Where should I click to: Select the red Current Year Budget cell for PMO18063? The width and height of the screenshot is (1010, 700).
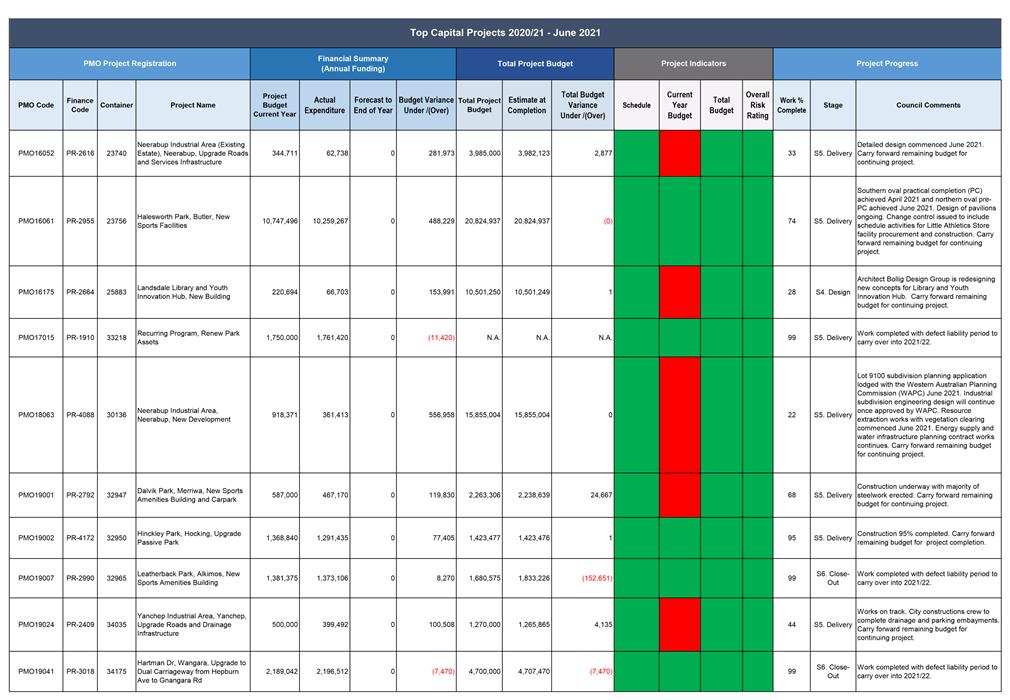click(680, 415)
